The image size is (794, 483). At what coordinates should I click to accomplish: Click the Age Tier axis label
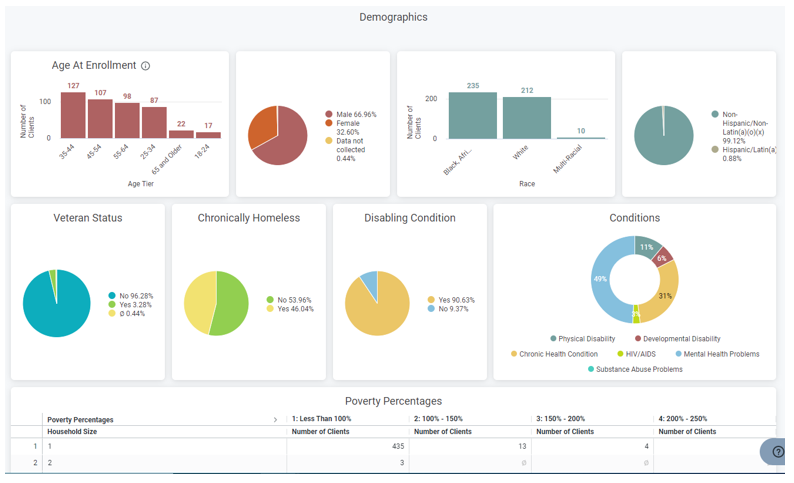tap(141, 184)
